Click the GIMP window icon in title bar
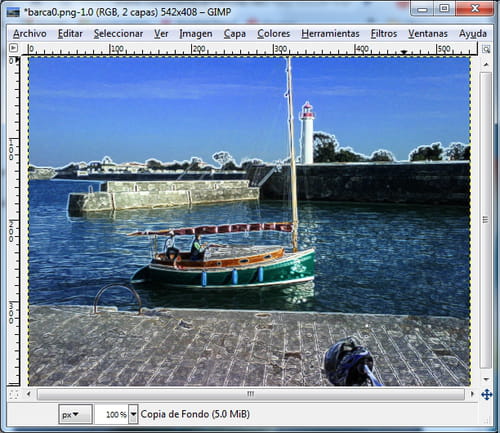Image resolution: width=500 pixels, height=433 pixels. coord(13,12)
